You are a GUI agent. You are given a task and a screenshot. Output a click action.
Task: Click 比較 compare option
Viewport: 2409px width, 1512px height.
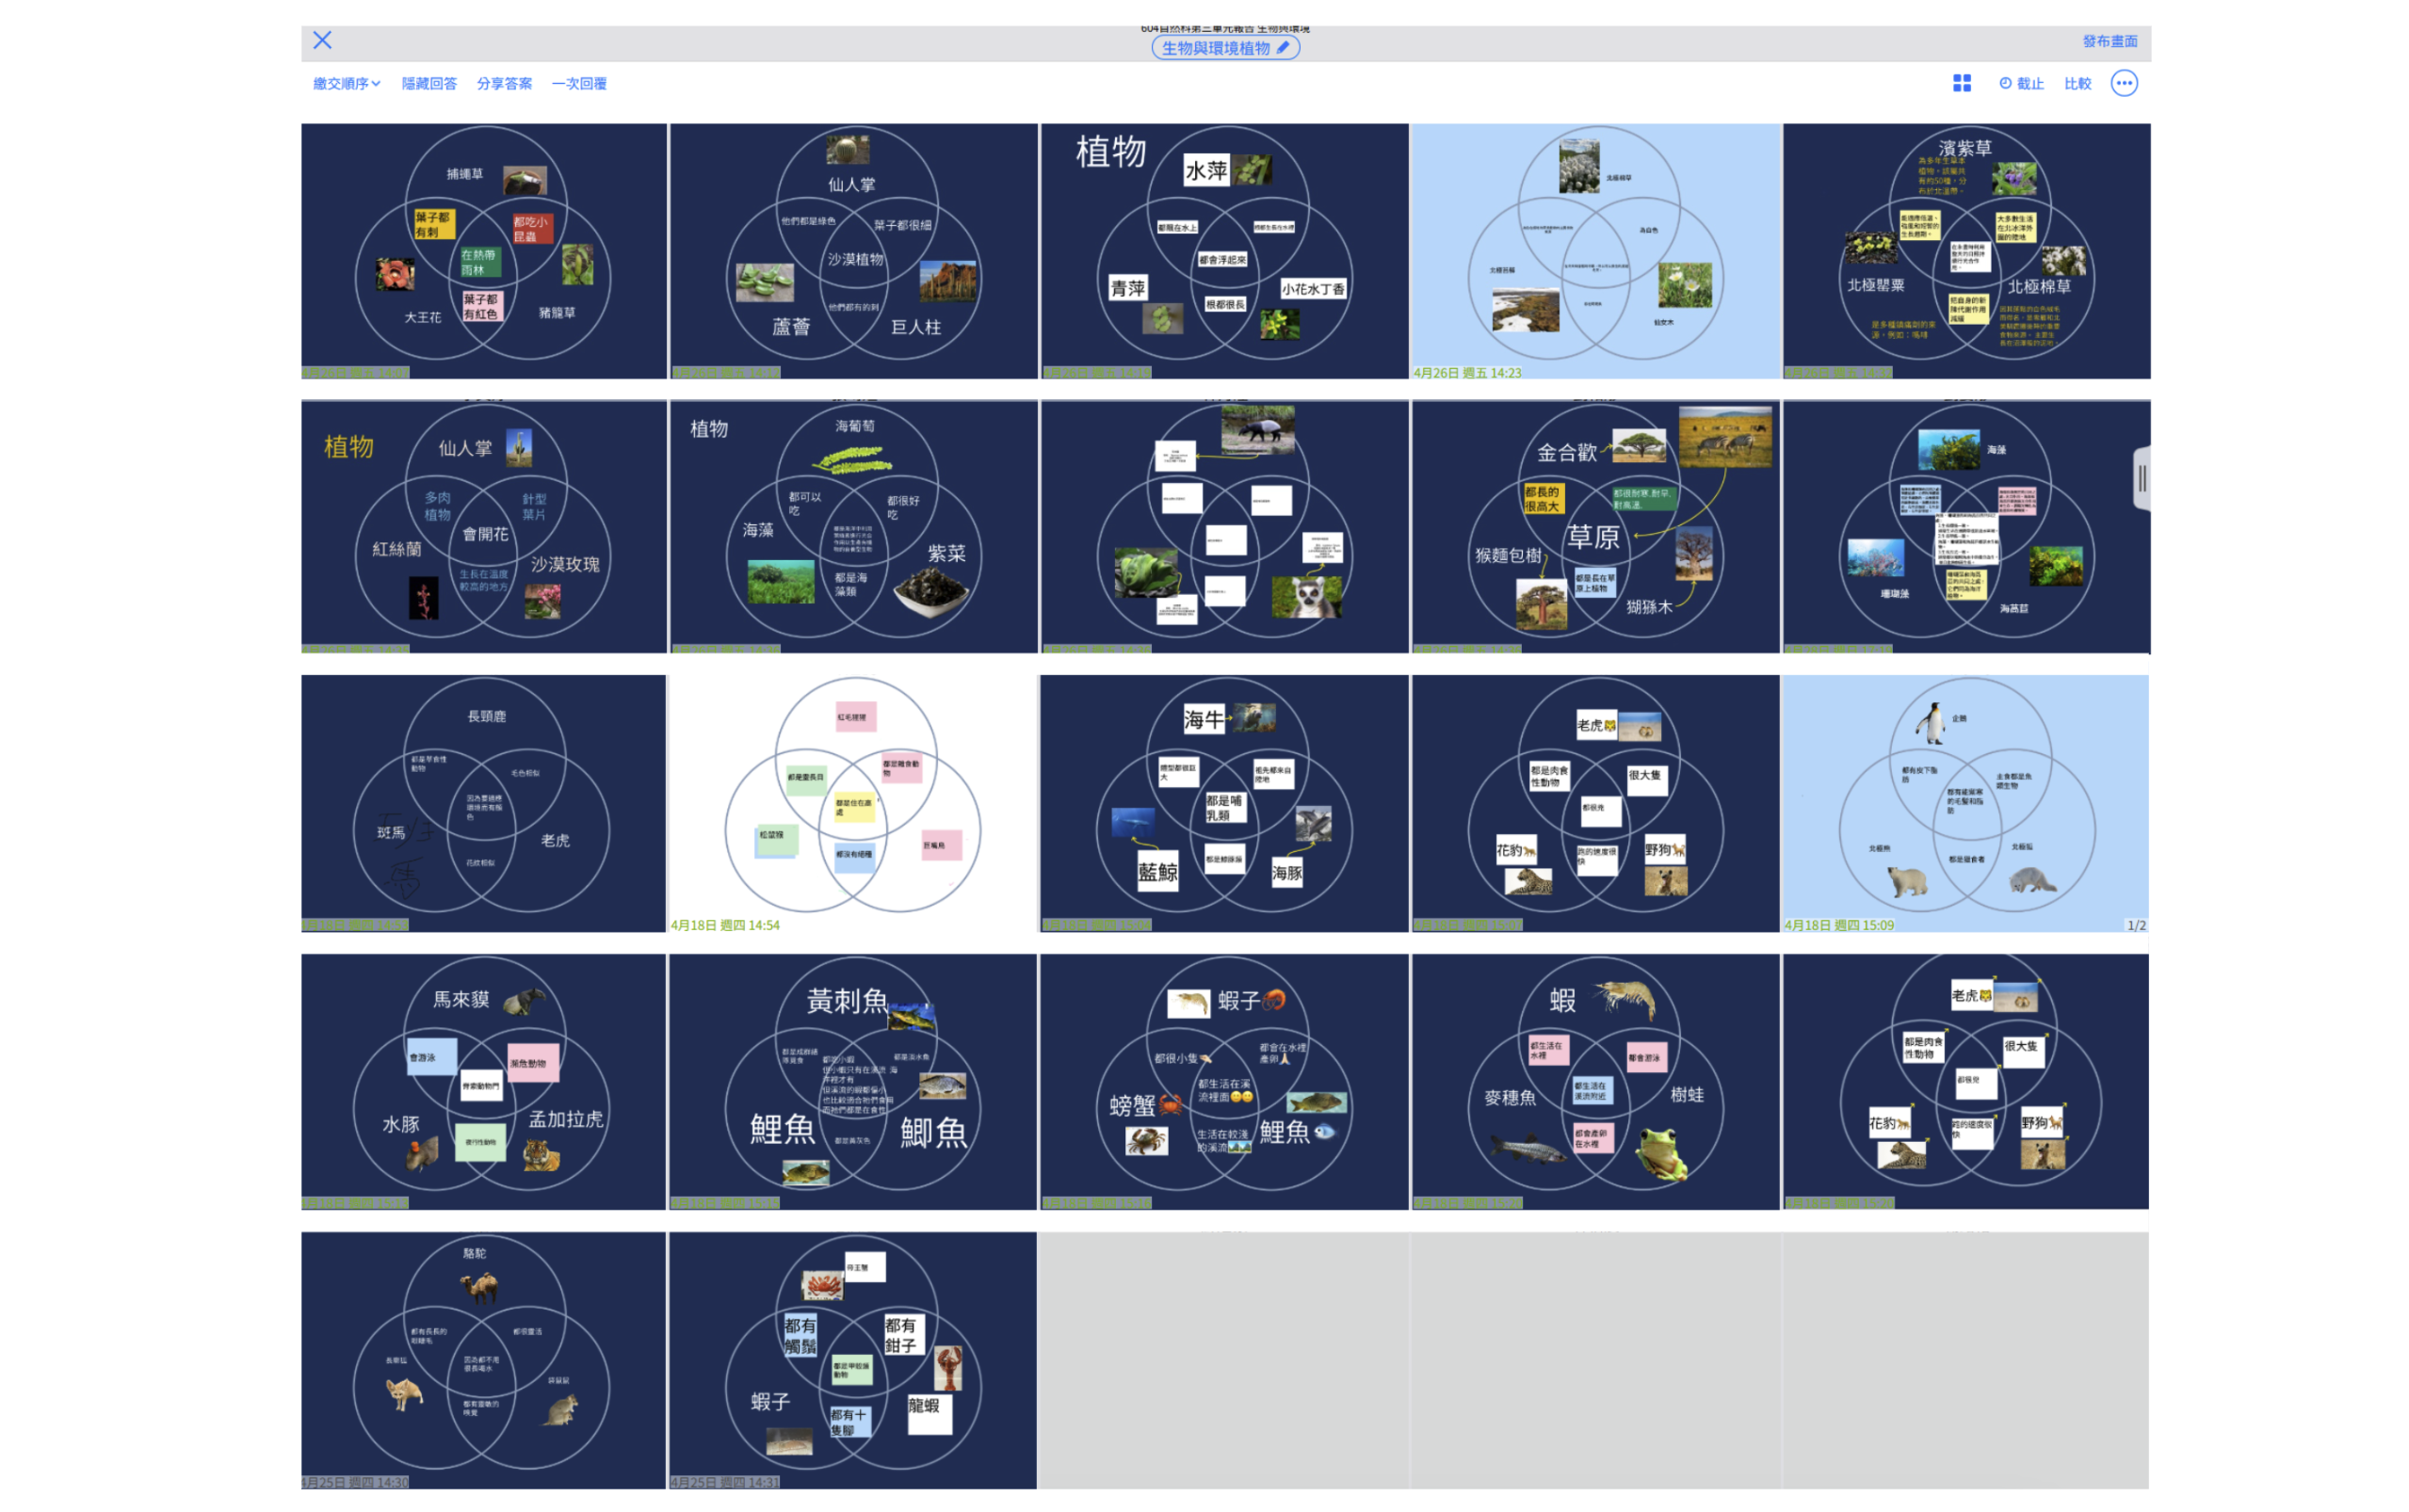click(x=2077, y=83)
